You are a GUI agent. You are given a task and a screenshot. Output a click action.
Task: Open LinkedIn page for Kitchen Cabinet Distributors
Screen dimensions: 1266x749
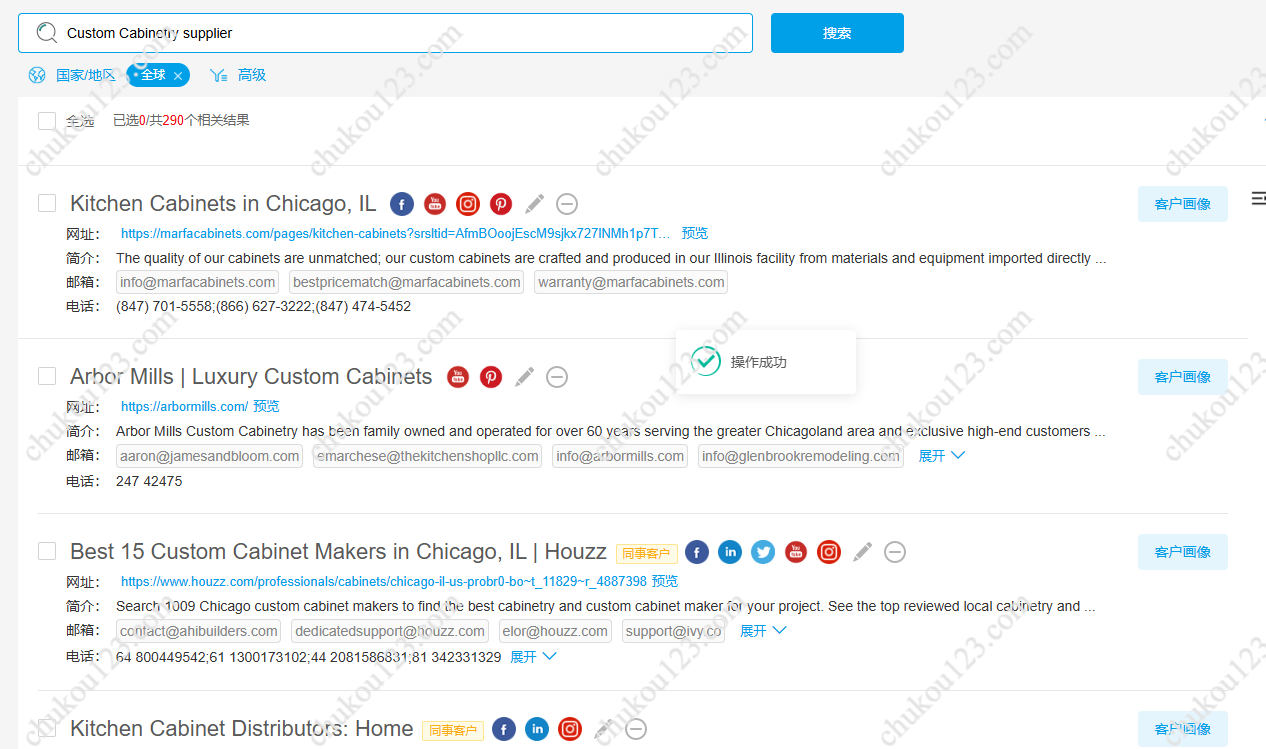point(537,729)
